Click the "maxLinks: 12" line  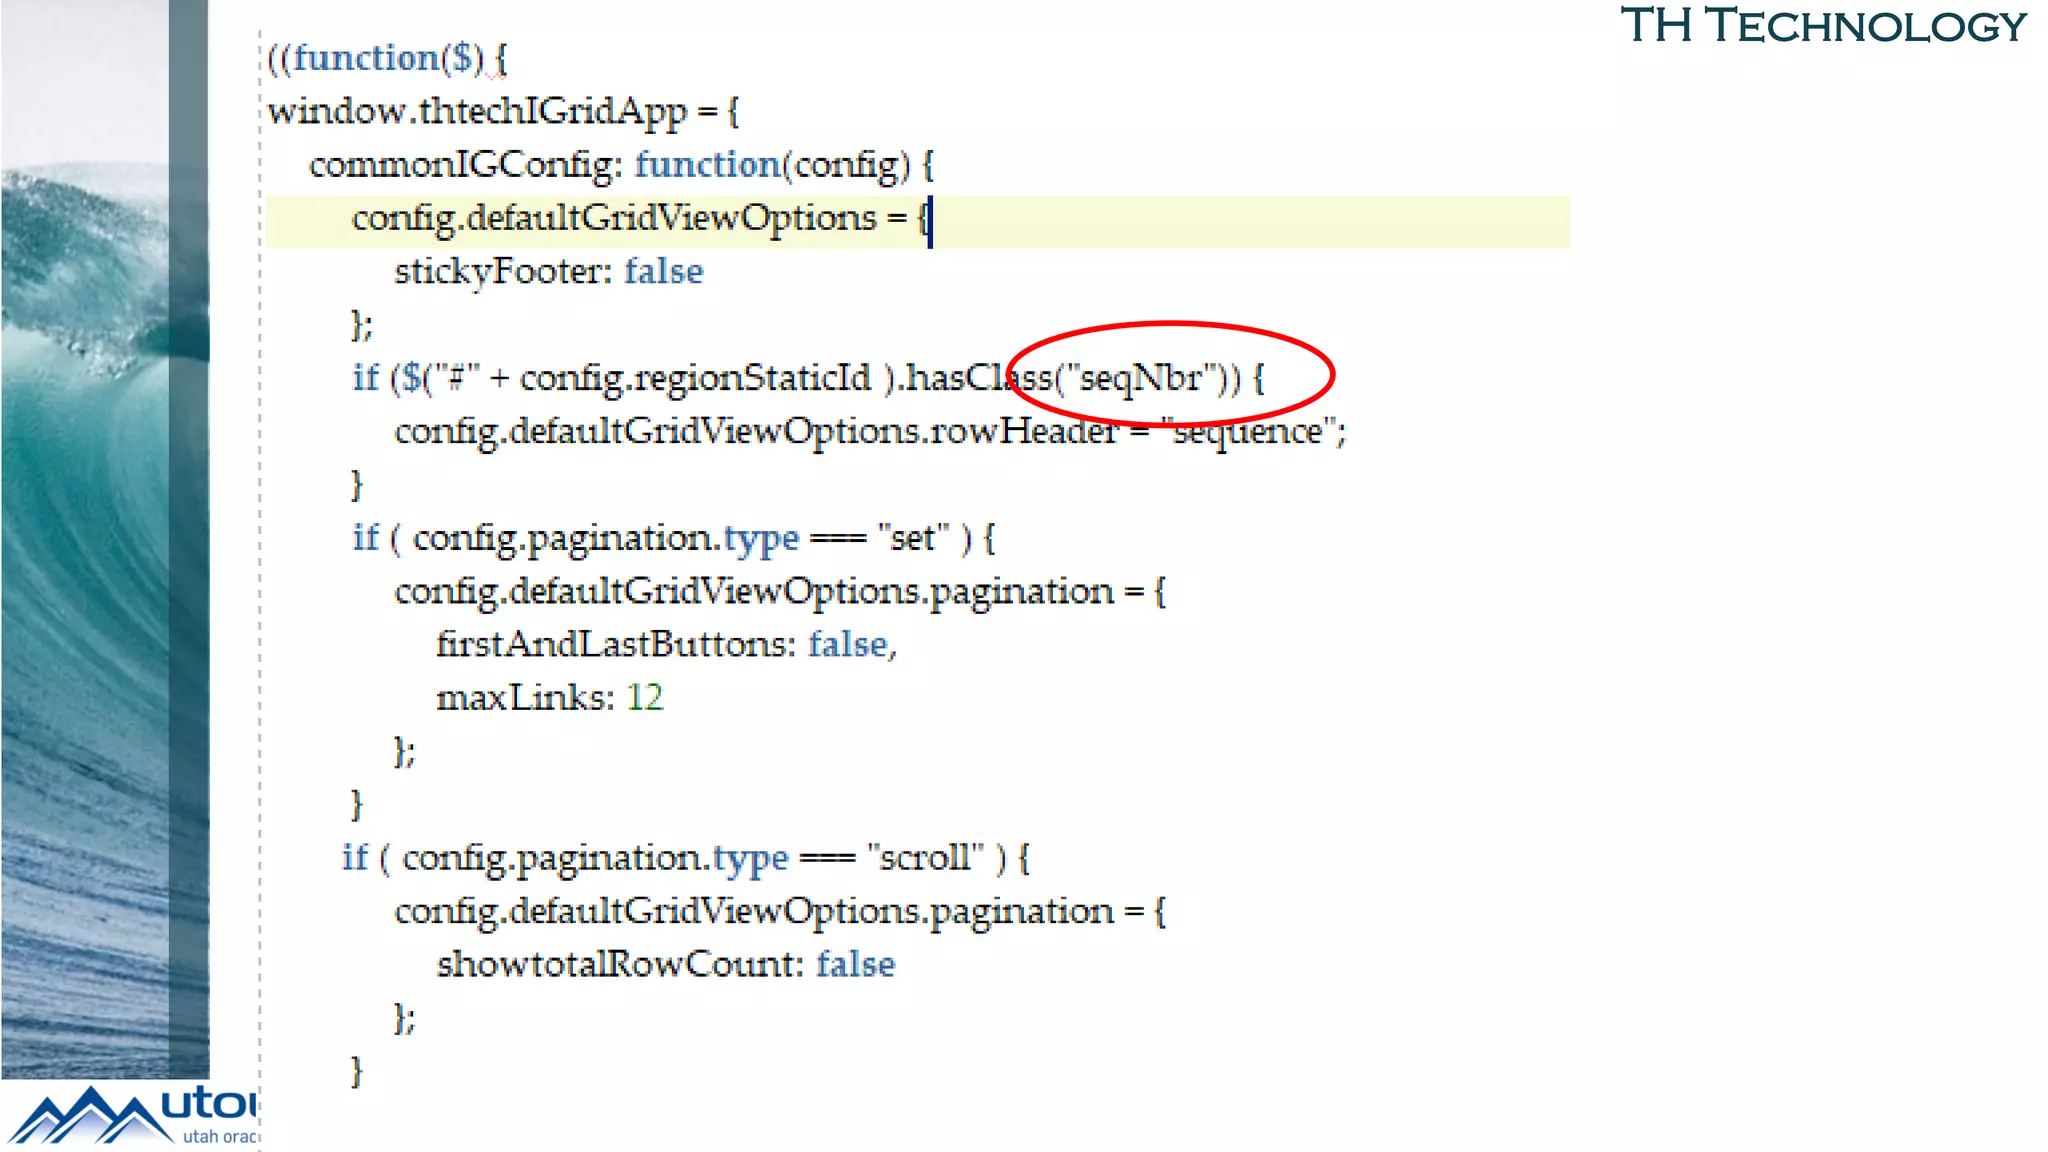pyautogui.click(x=550, y=698)
